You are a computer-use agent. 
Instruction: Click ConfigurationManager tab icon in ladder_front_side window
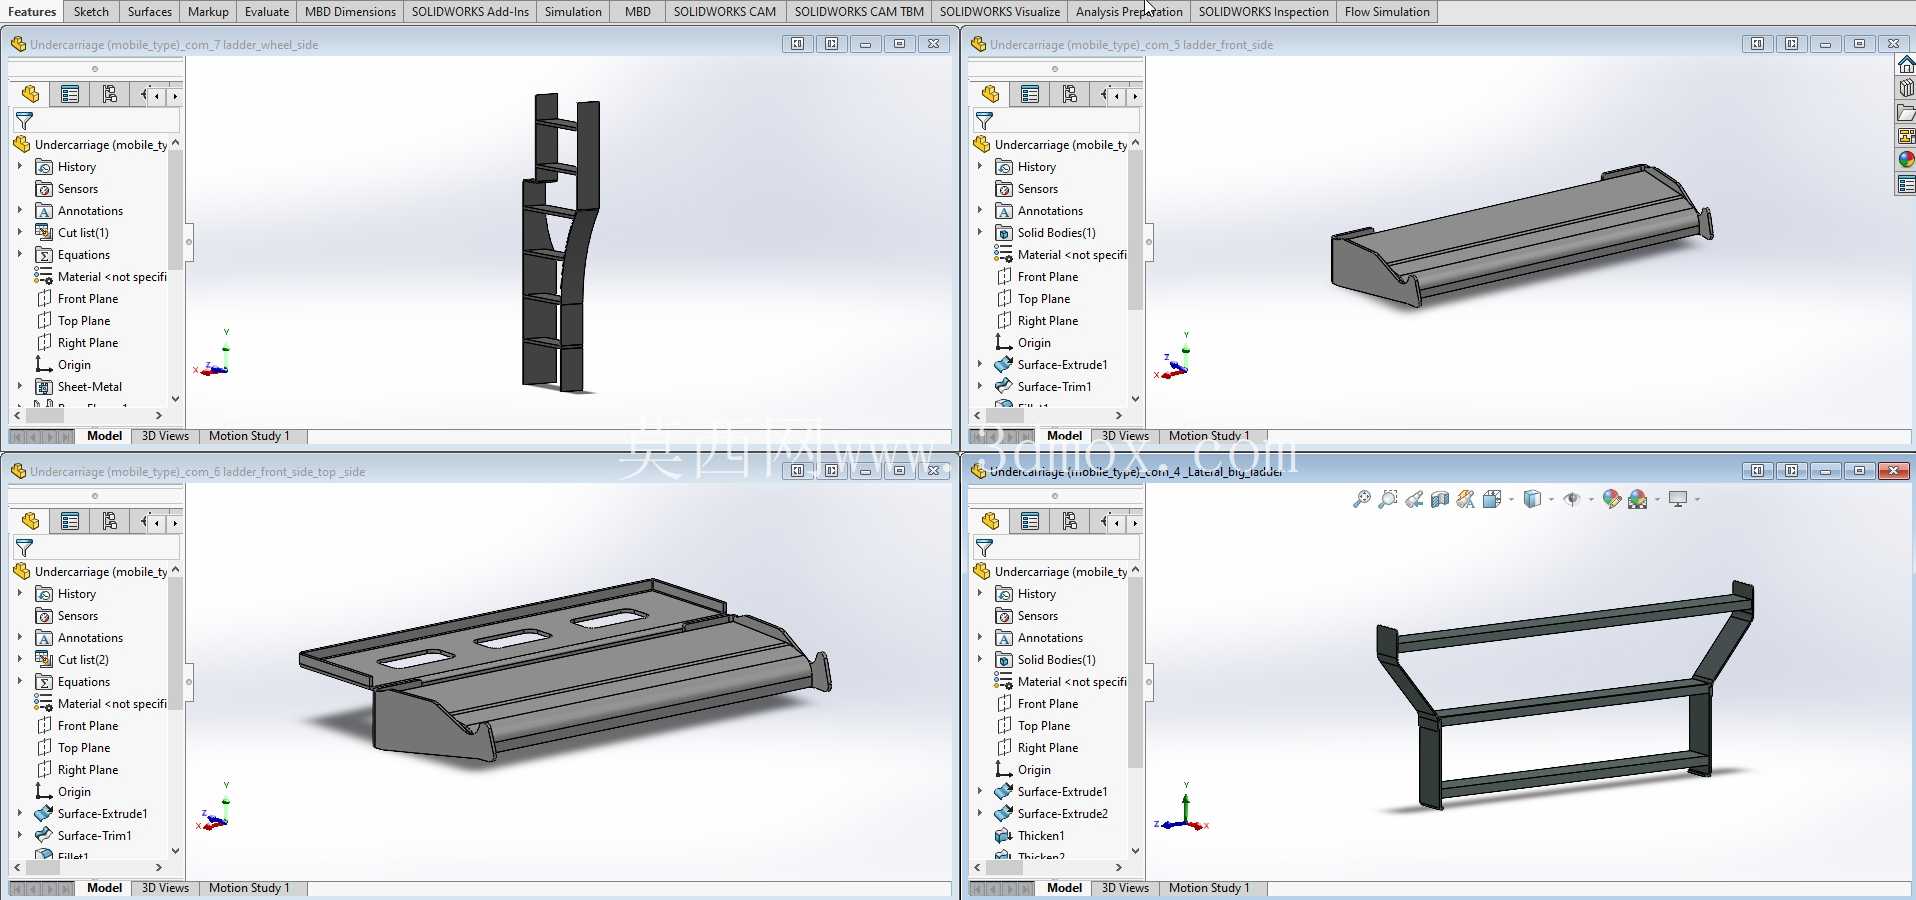[x=1070, y=94]
